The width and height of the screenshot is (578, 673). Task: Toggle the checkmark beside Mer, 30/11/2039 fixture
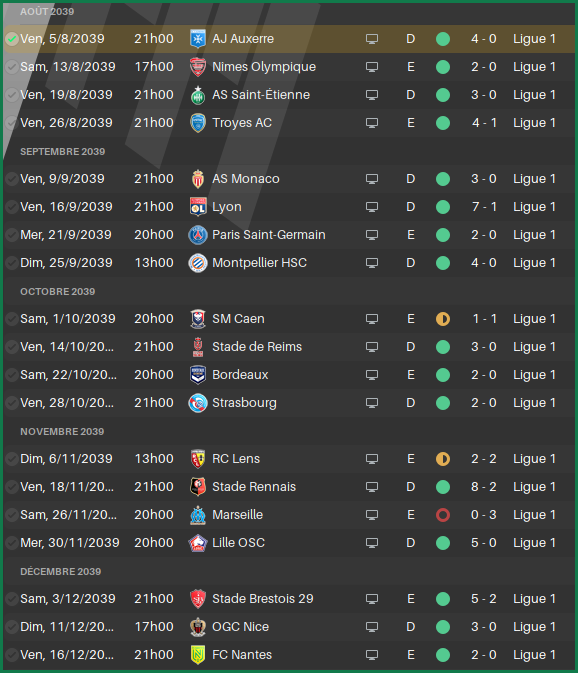click(12, 543)
